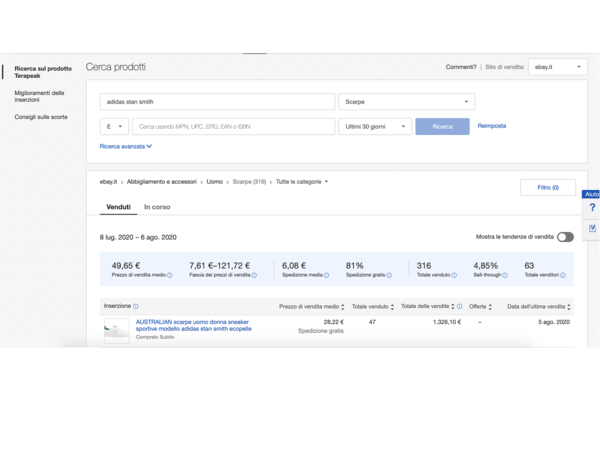Switch to the In corso tab
600x450 pixels.
click(x=157, y=207)
